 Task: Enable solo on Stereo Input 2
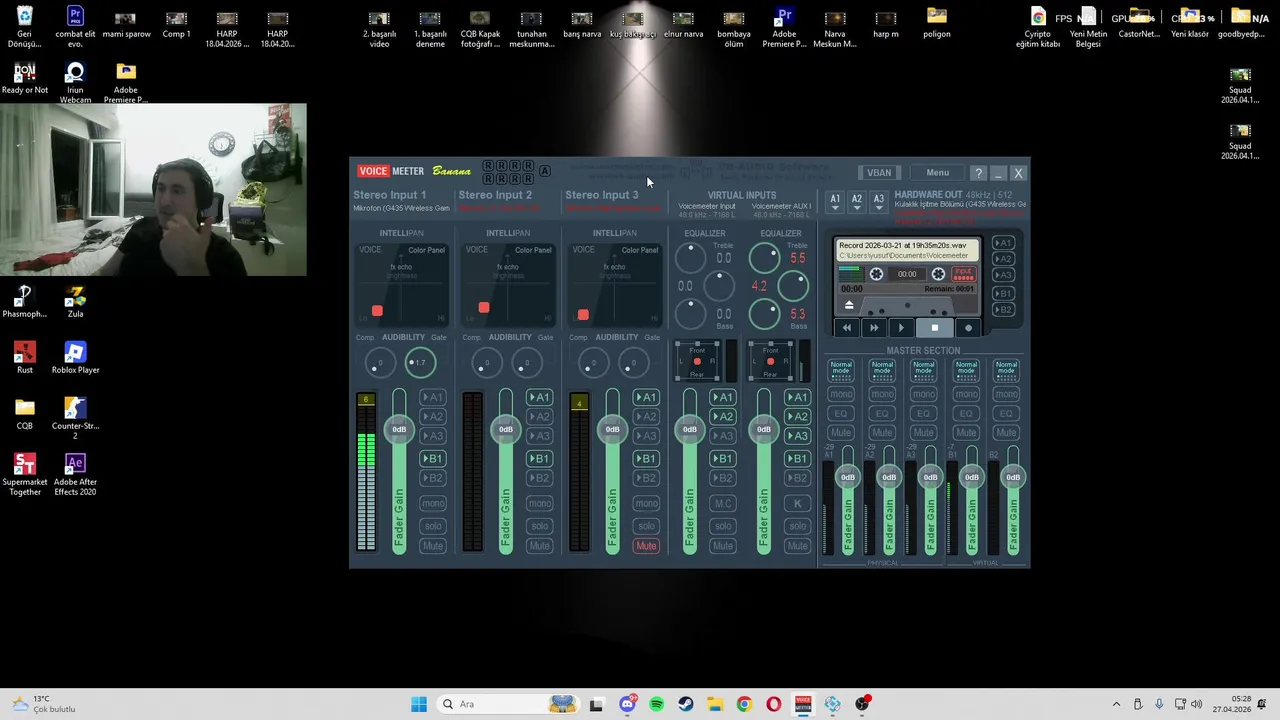539,526
